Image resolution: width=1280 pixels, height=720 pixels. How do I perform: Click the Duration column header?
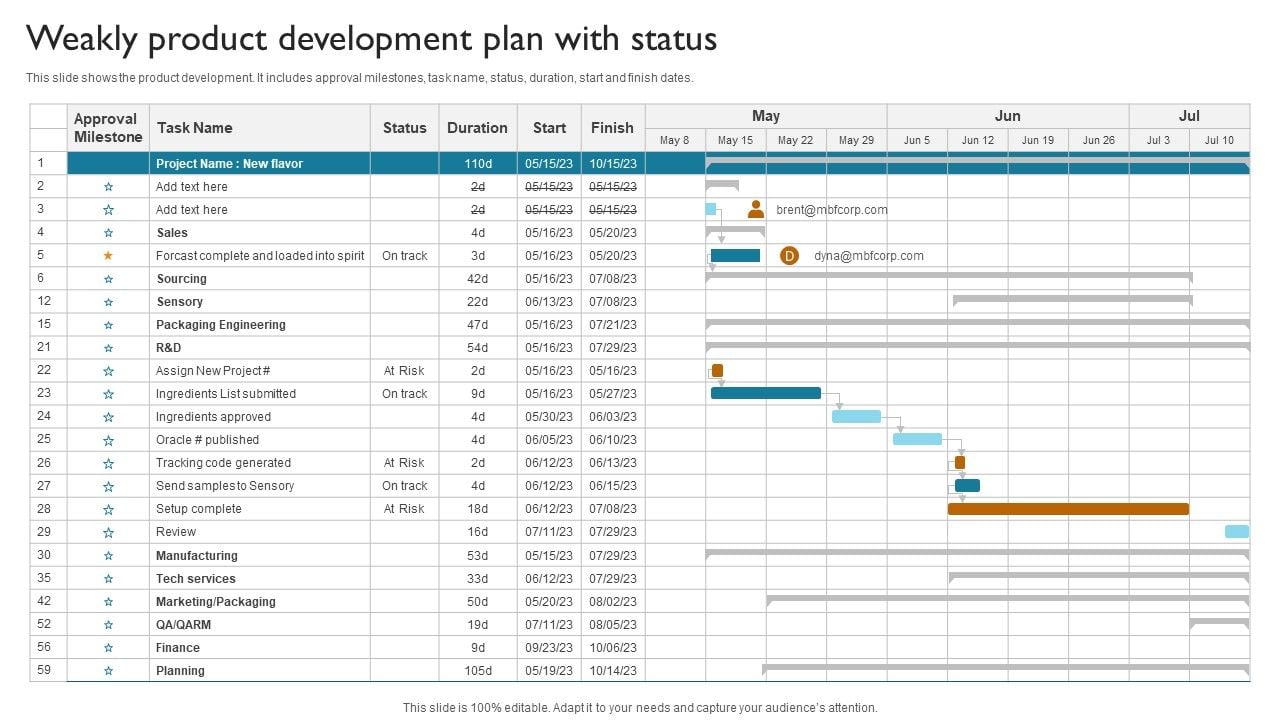(x=477, y=128)
